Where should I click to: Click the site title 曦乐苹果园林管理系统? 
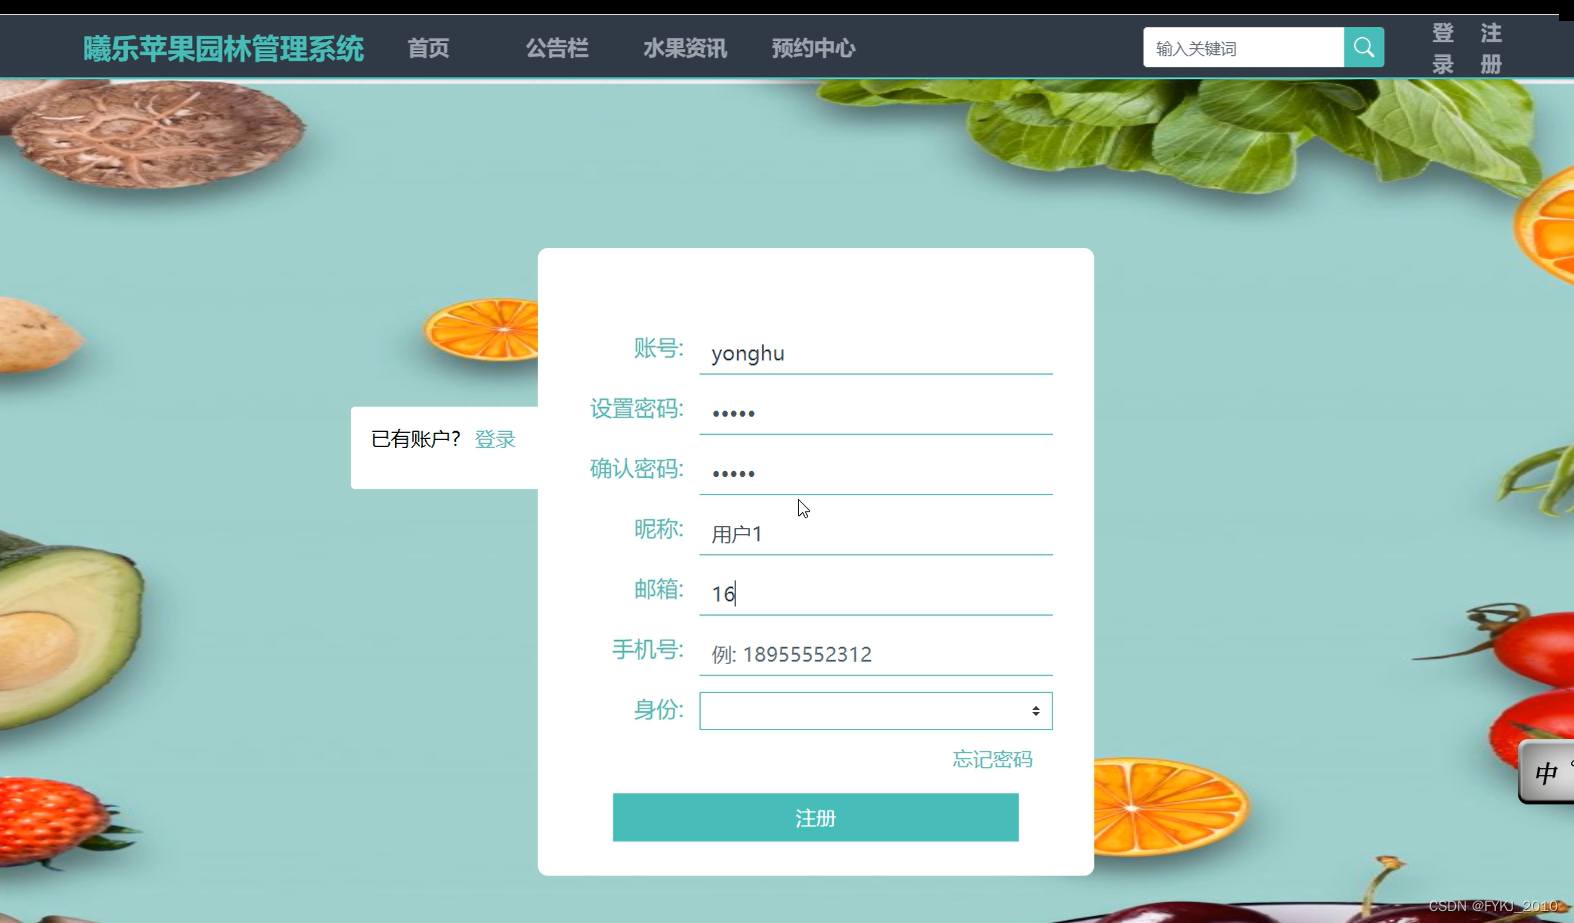point(223,48)
